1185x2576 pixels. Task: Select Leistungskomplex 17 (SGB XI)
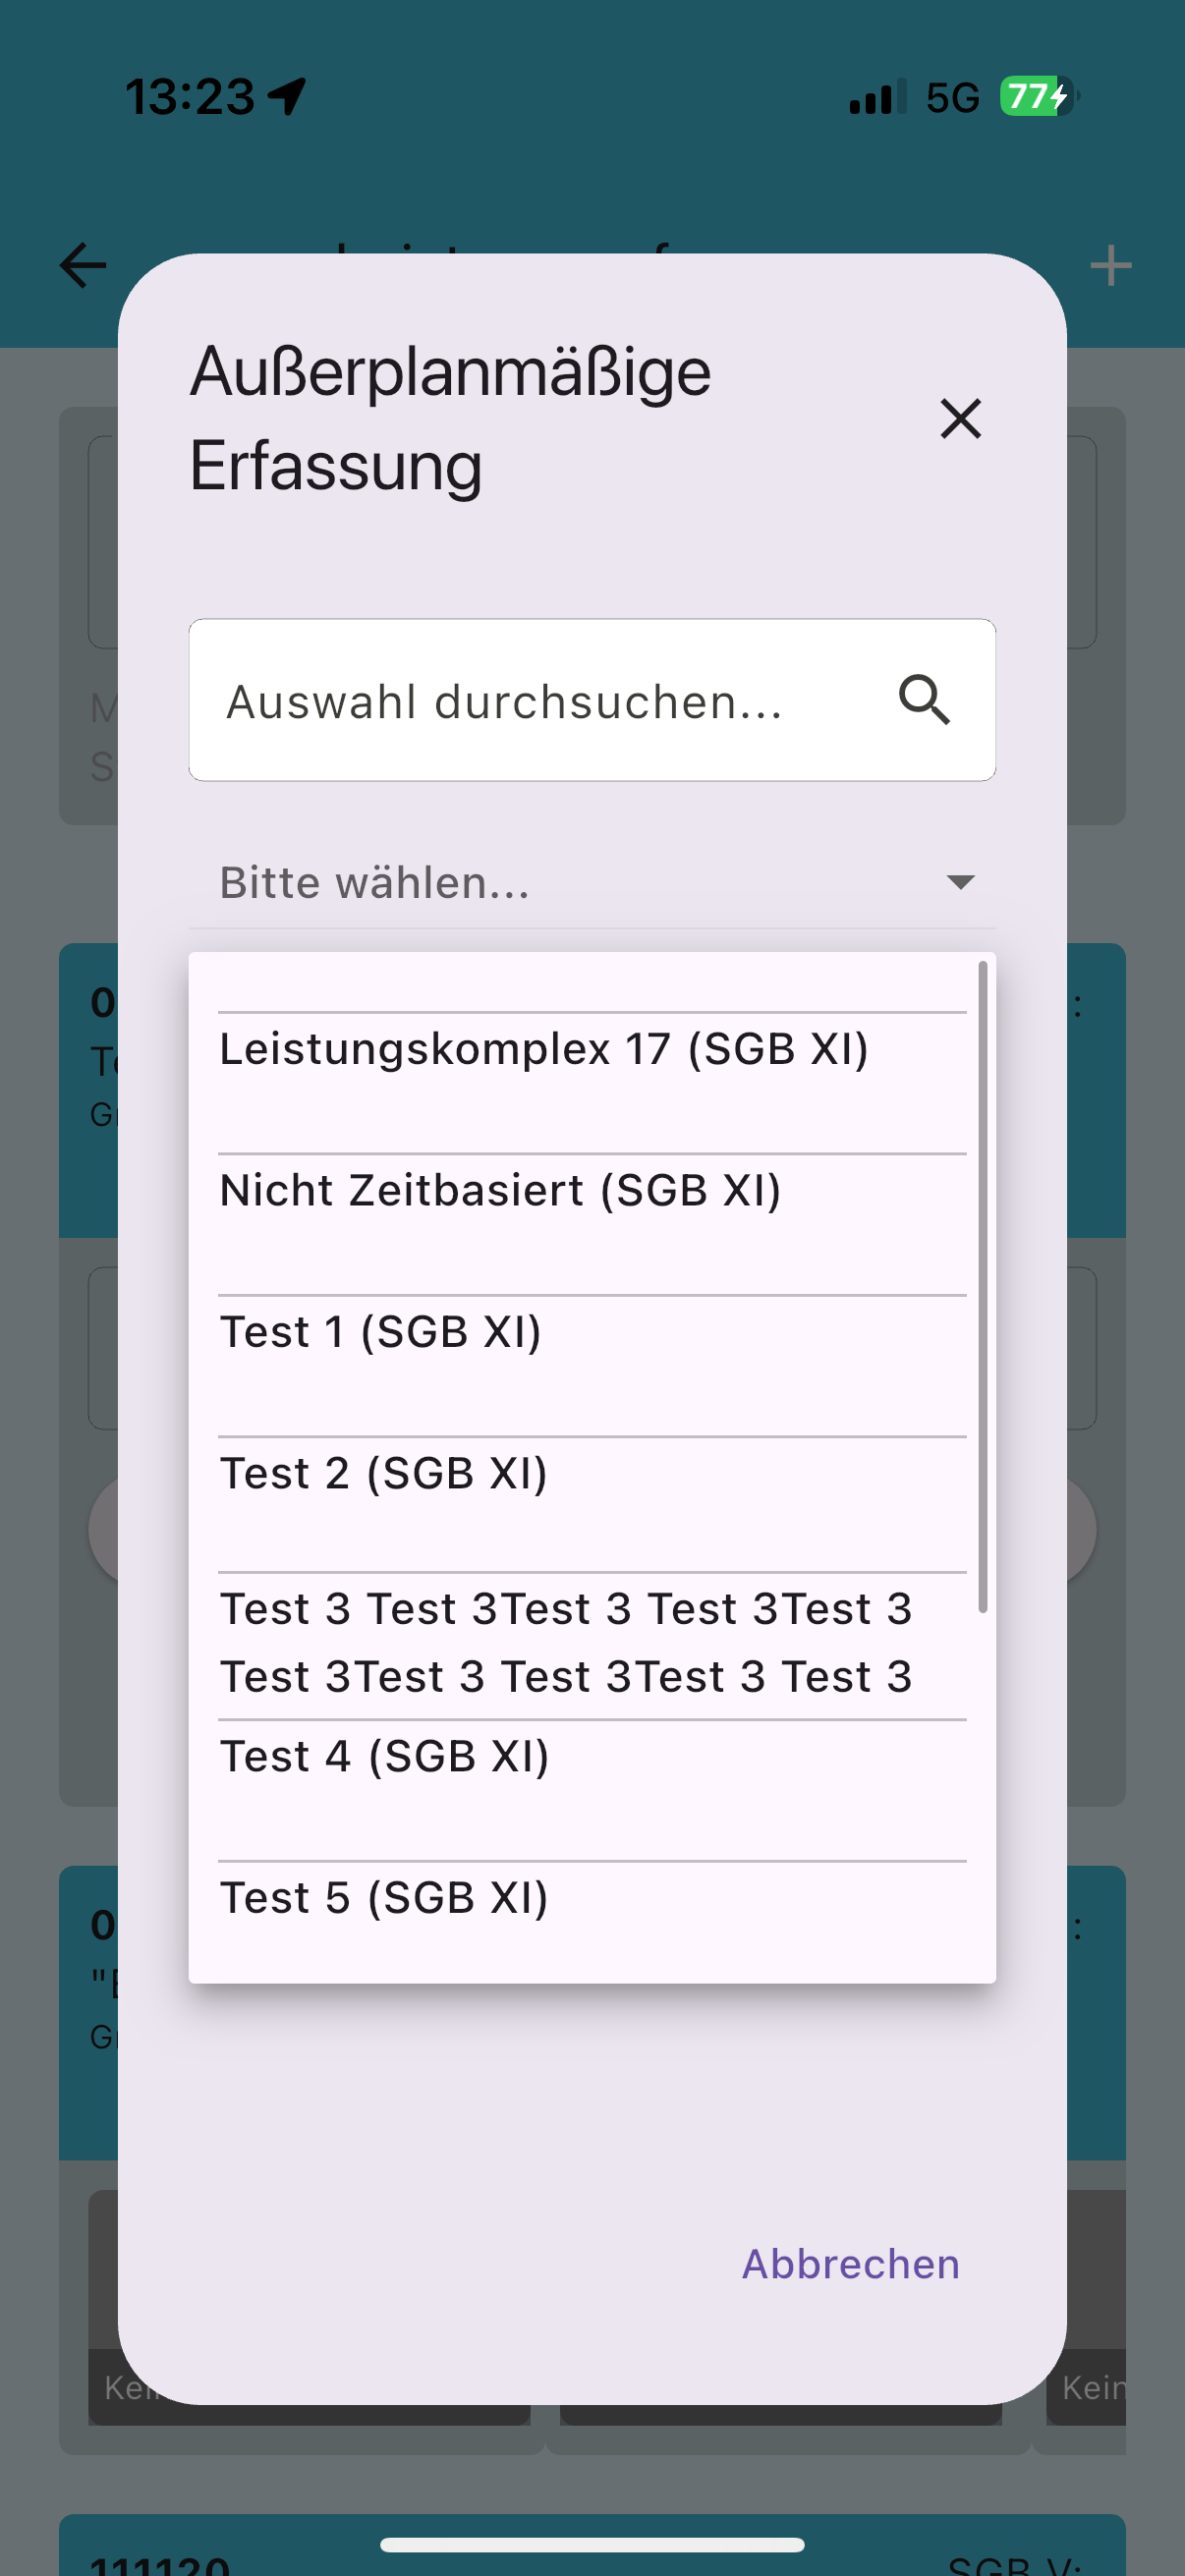543,1050
